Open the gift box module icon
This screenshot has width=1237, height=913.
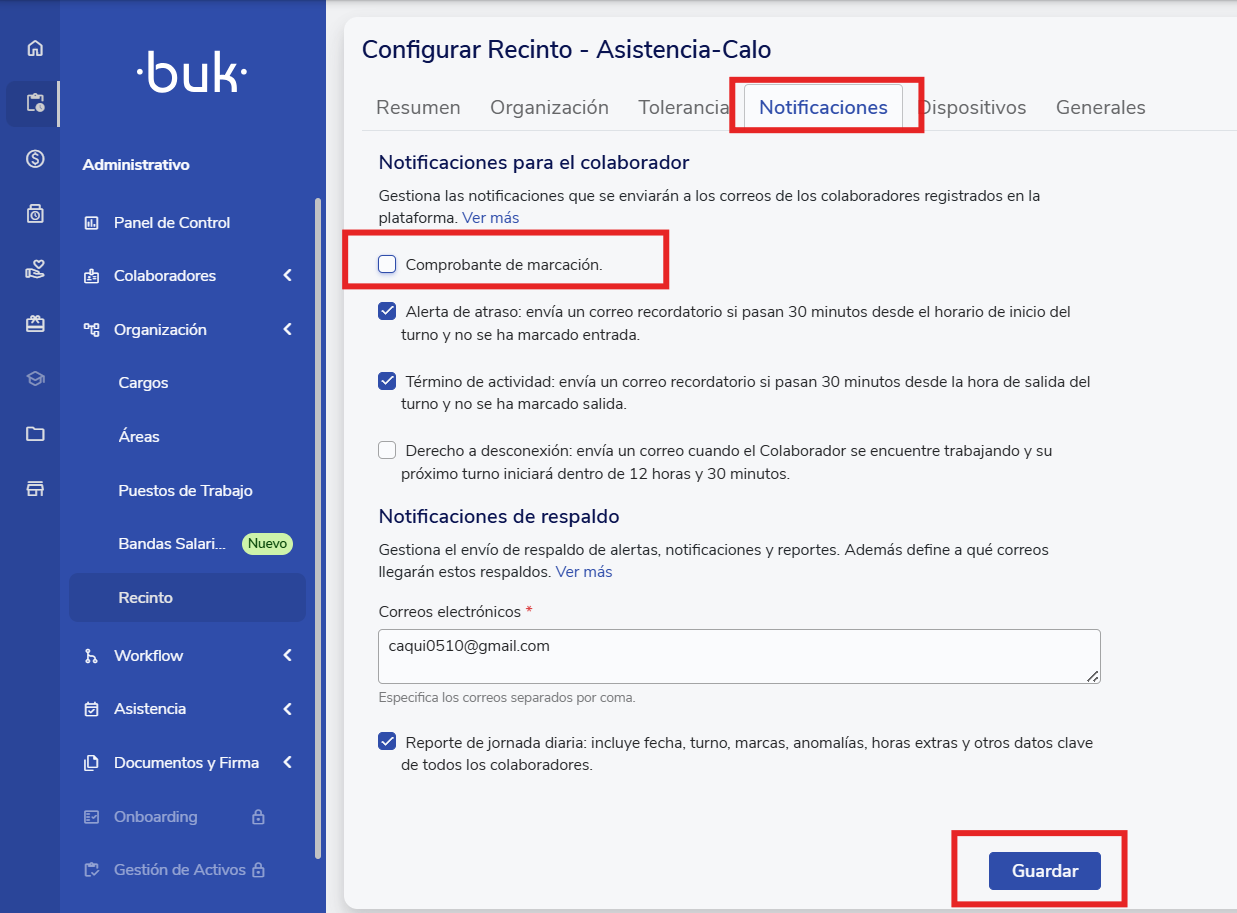coord(35,324)
